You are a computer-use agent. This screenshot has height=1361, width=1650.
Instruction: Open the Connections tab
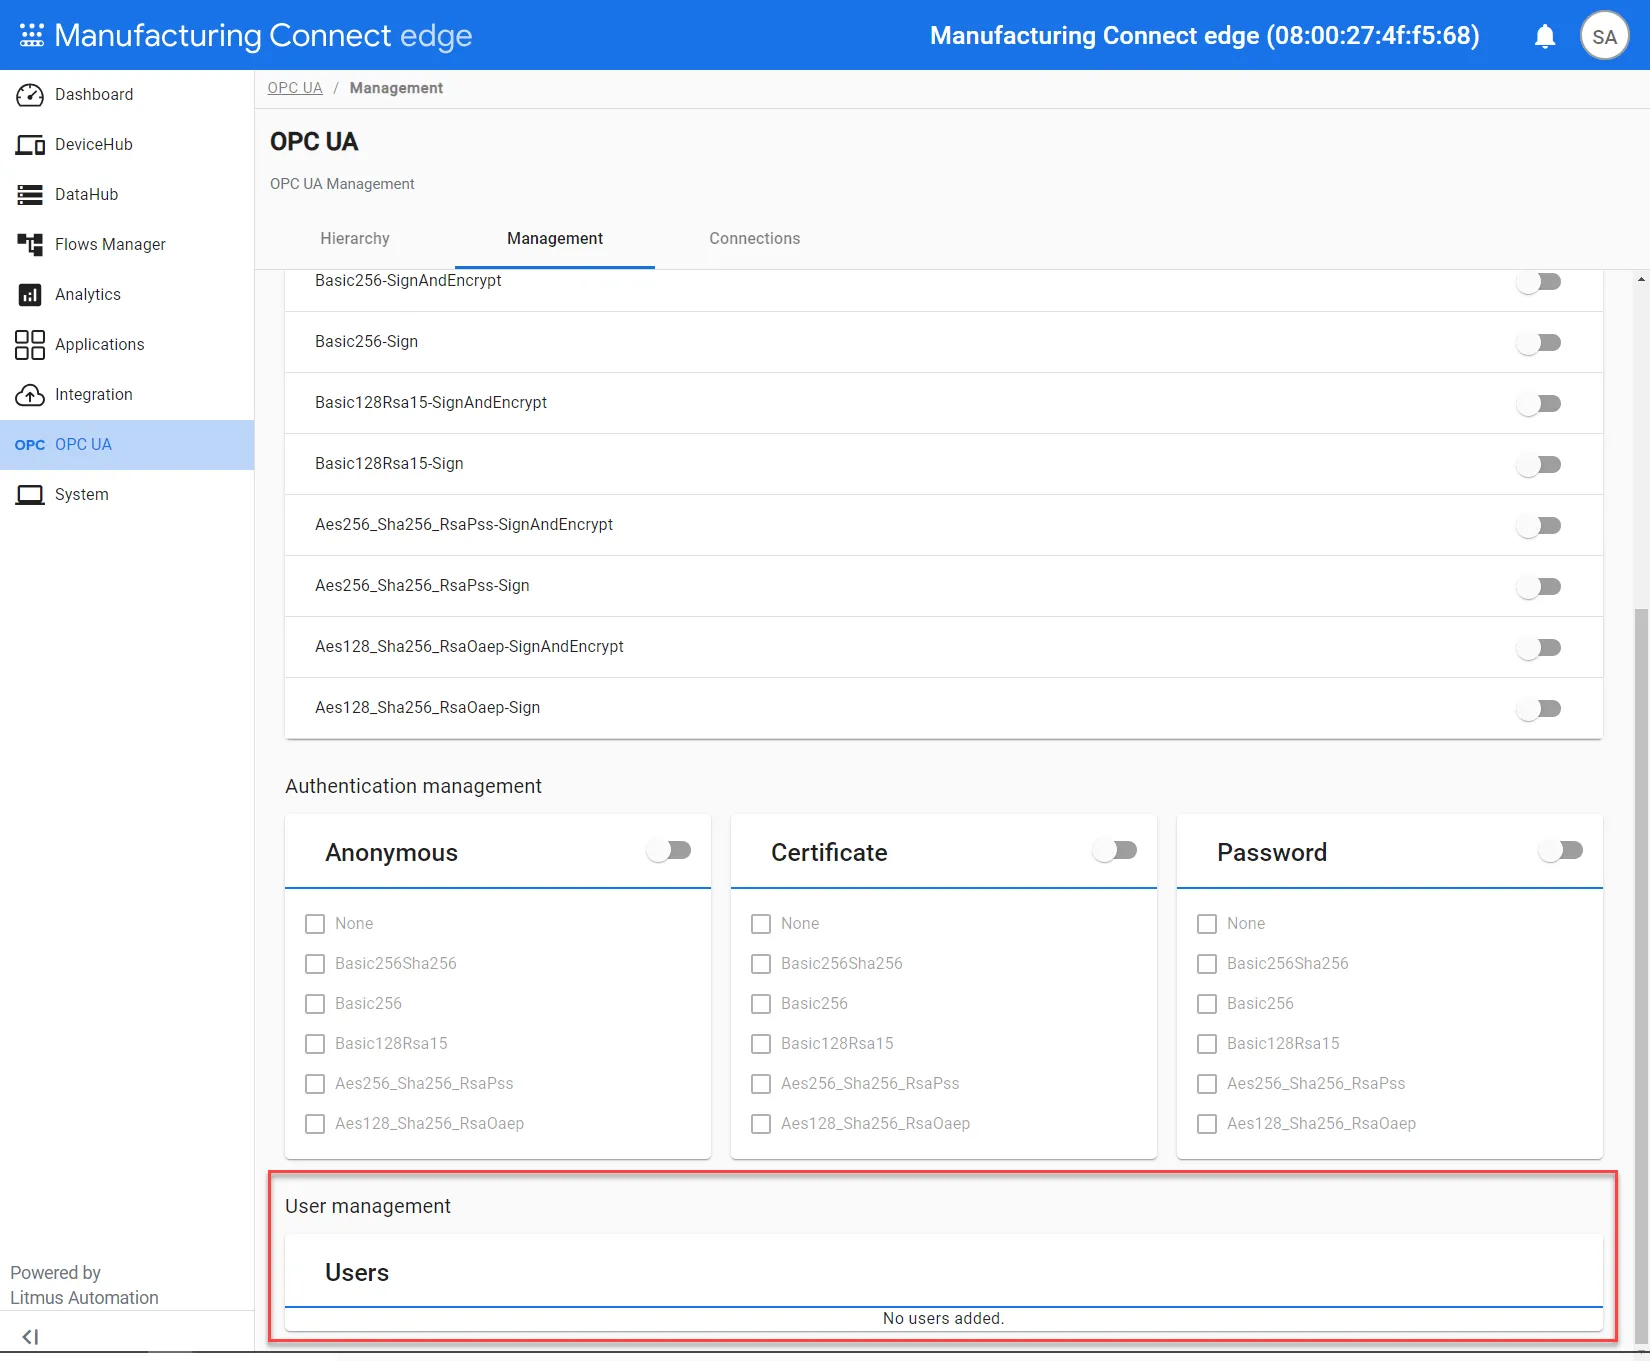click(x=755, y=239)
